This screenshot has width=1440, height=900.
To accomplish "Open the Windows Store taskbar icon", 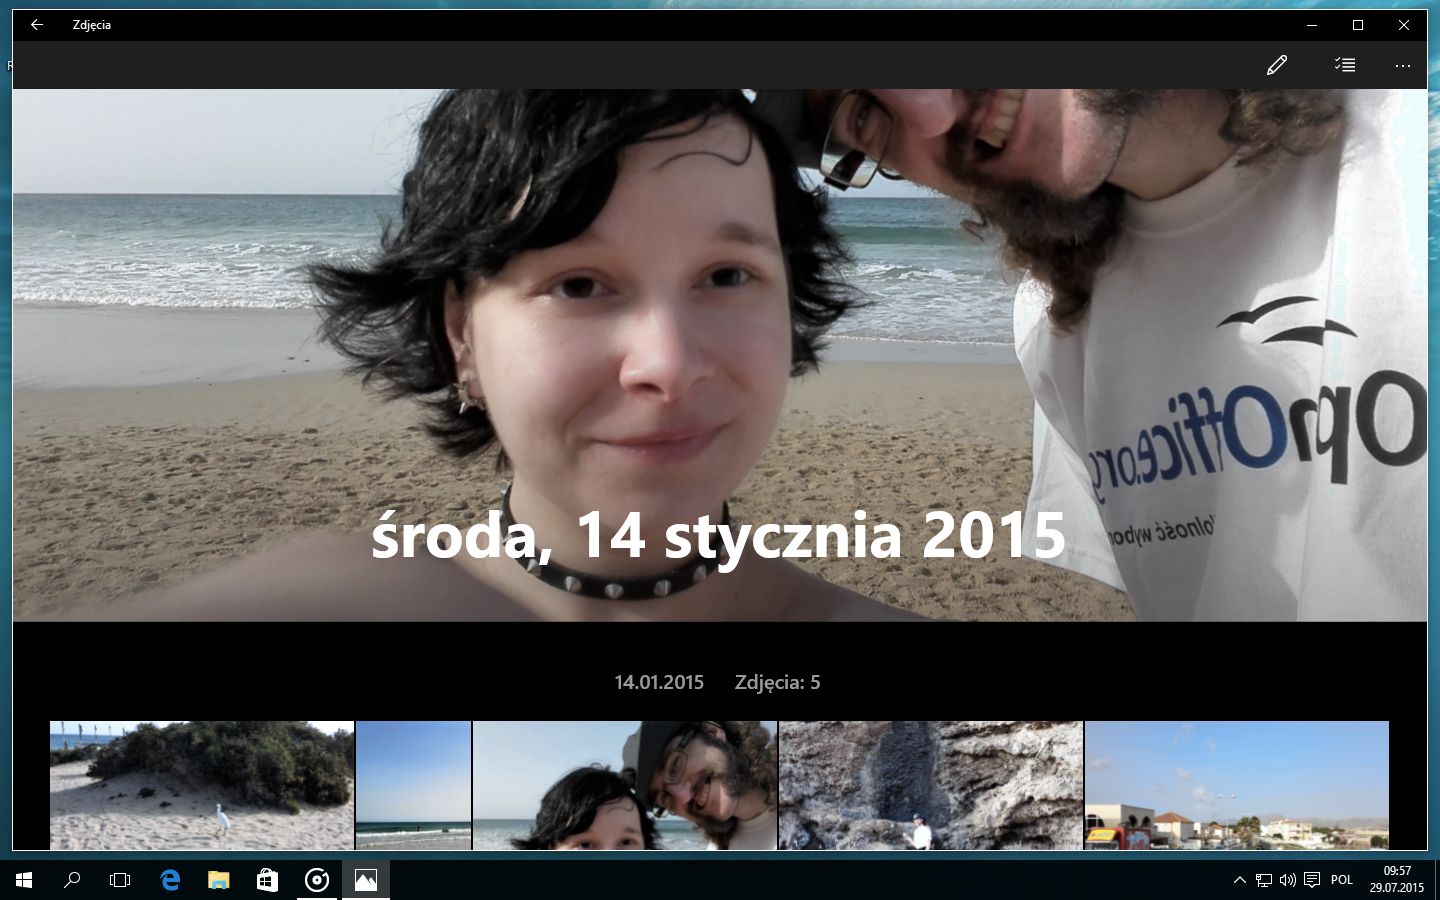I will coord(267,880).
